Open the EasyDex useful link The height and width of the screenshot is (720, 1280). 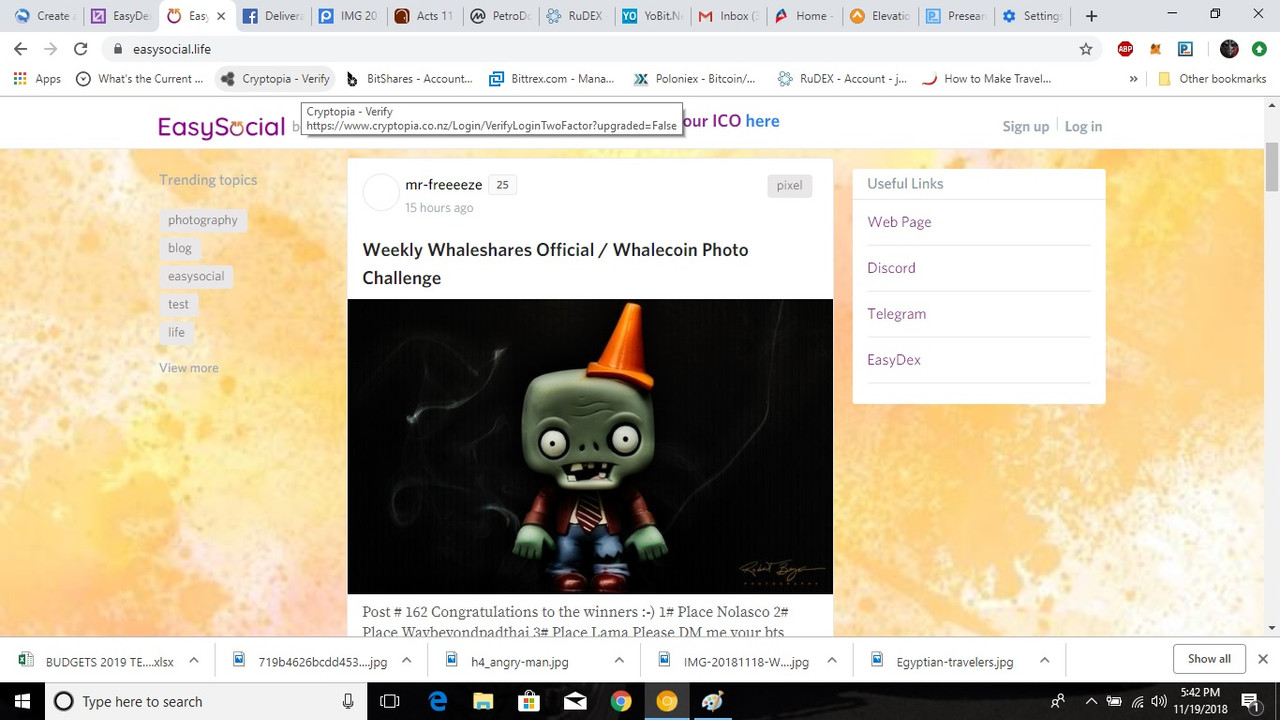click(x=894, y=360)
